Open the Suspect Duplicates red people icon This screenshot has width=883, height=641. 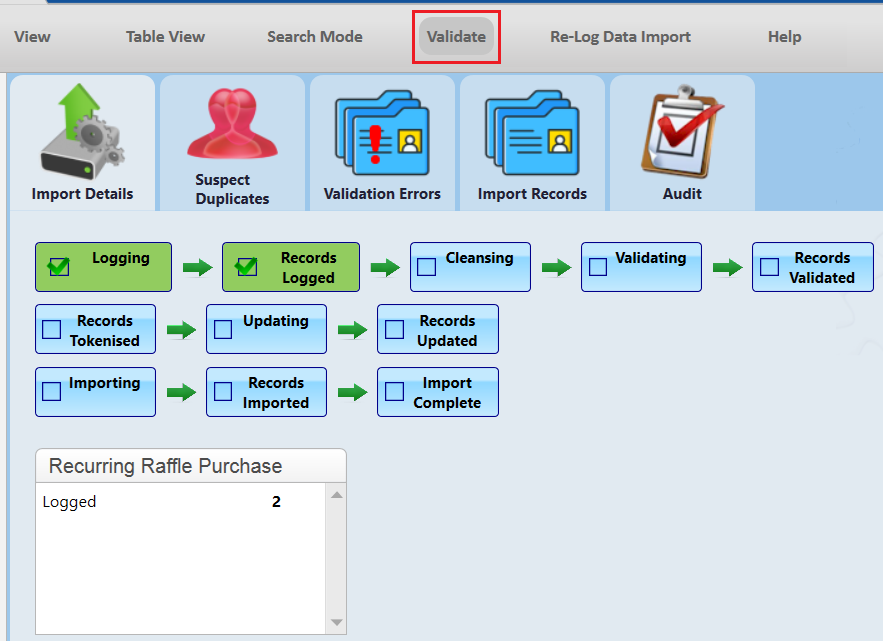[232, 124]
